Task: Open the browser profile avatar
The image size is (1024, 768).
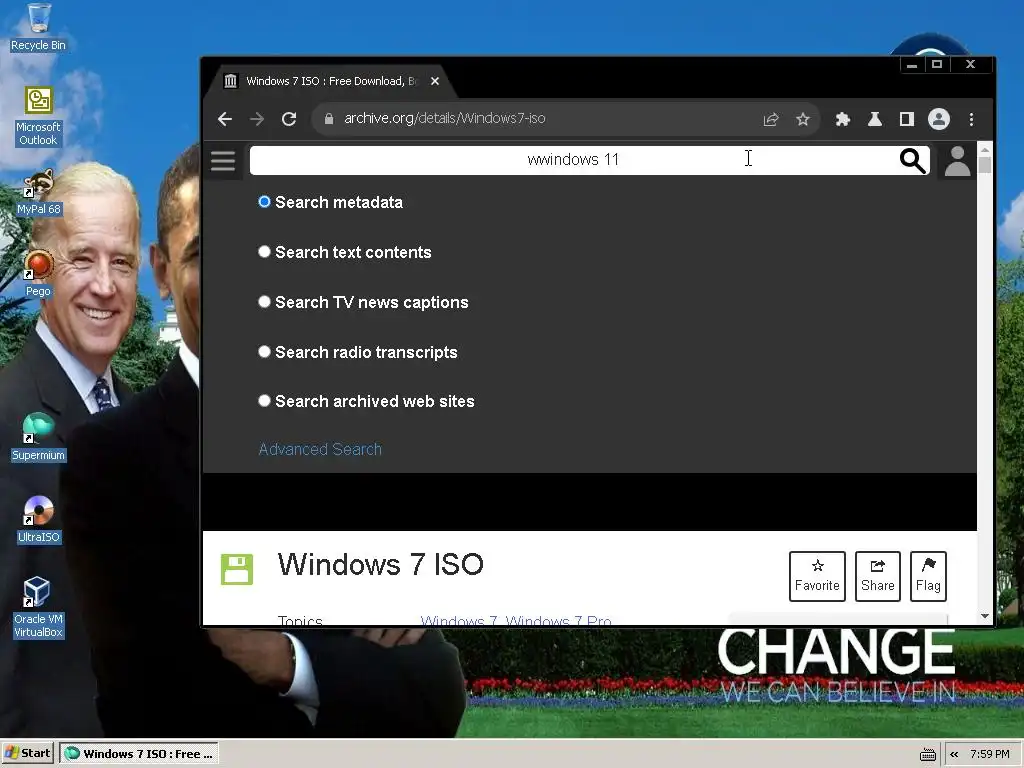Action: tap(938, 119)
